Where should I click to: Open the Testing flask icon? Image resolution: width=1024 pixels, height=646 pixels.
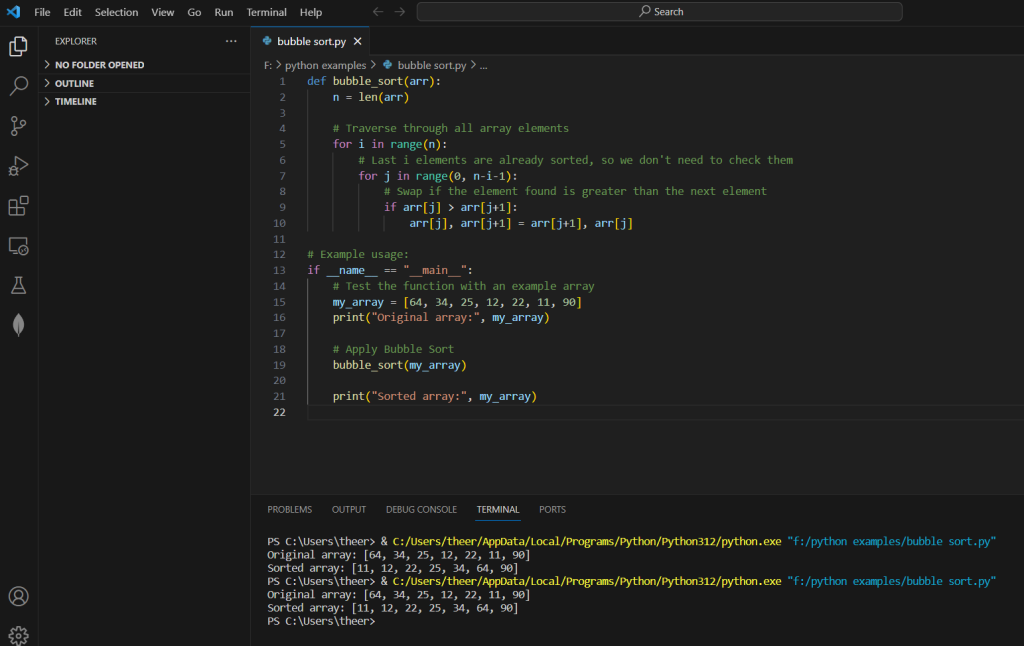click(18, 286)
